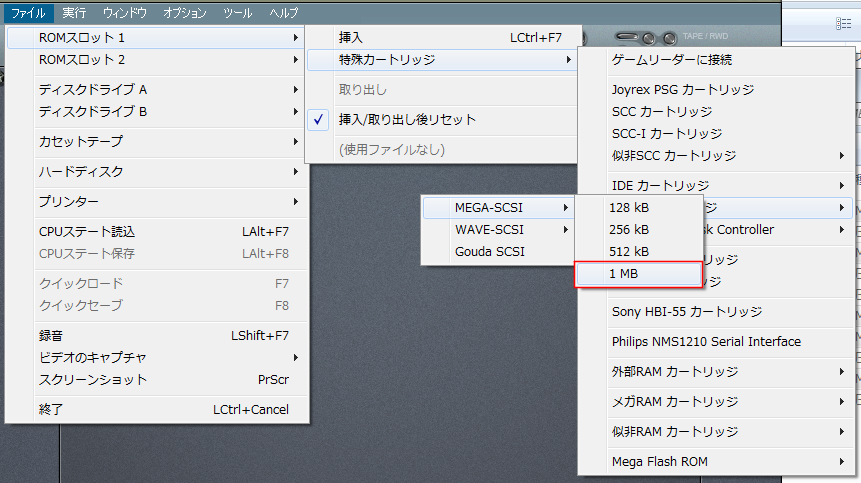Image resolution: width=861 pixels, height=483 pixels.
Task: Open the ファイル menu
Action: click(29, 13)
